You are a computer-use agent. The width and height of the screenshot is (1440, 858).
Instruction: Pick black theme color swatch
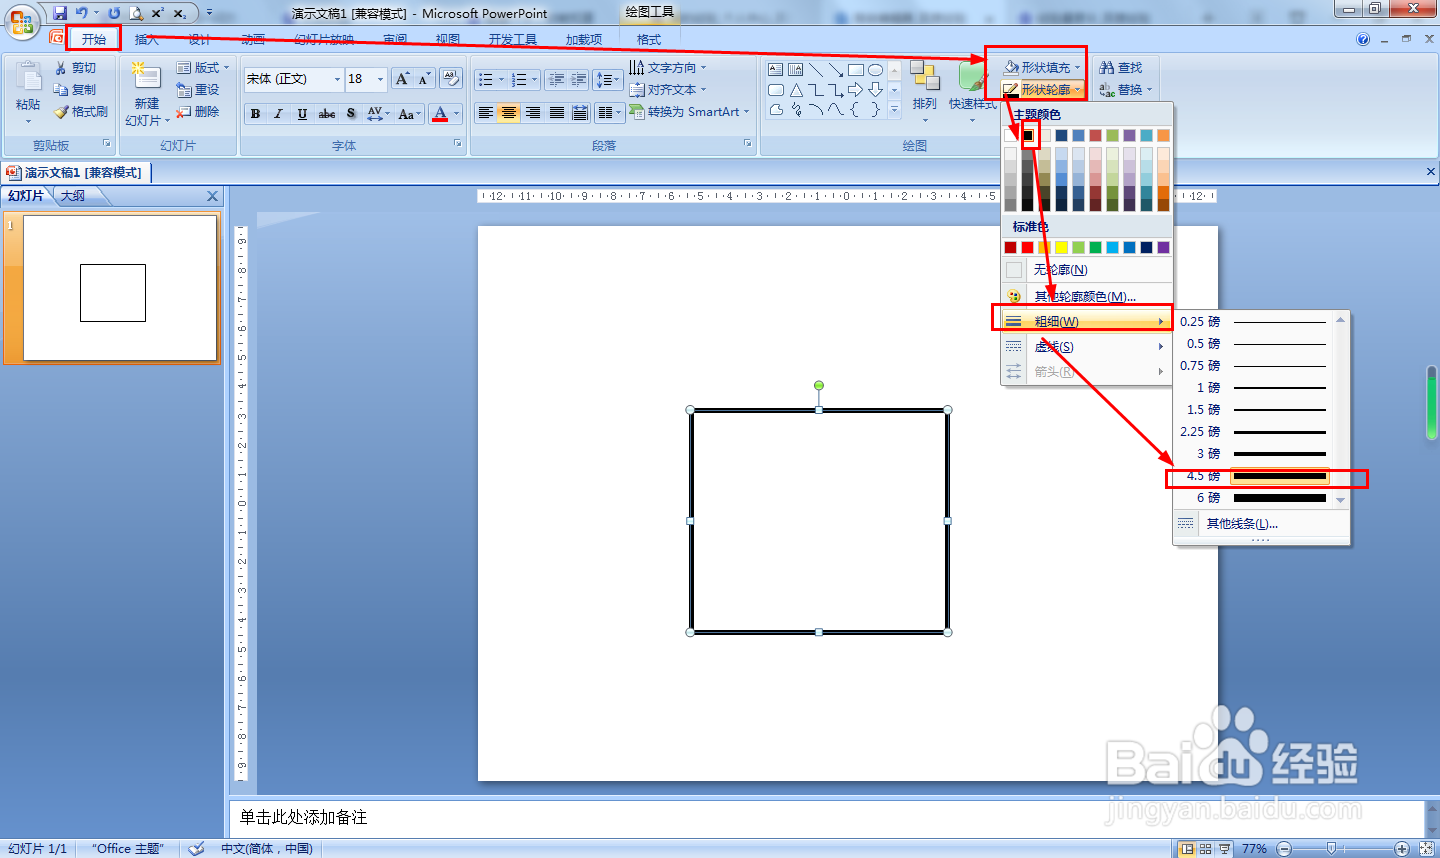pos(1027,135)
